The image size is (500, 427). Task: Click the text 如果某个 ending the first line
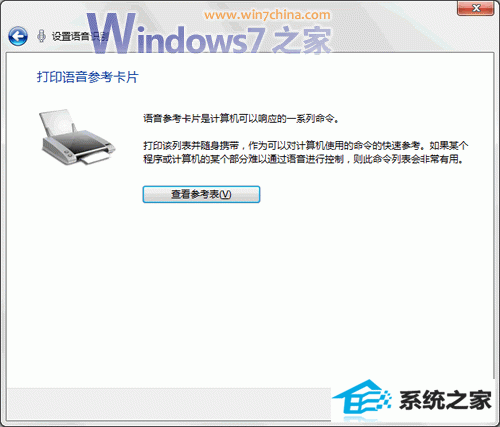point(449,146)
